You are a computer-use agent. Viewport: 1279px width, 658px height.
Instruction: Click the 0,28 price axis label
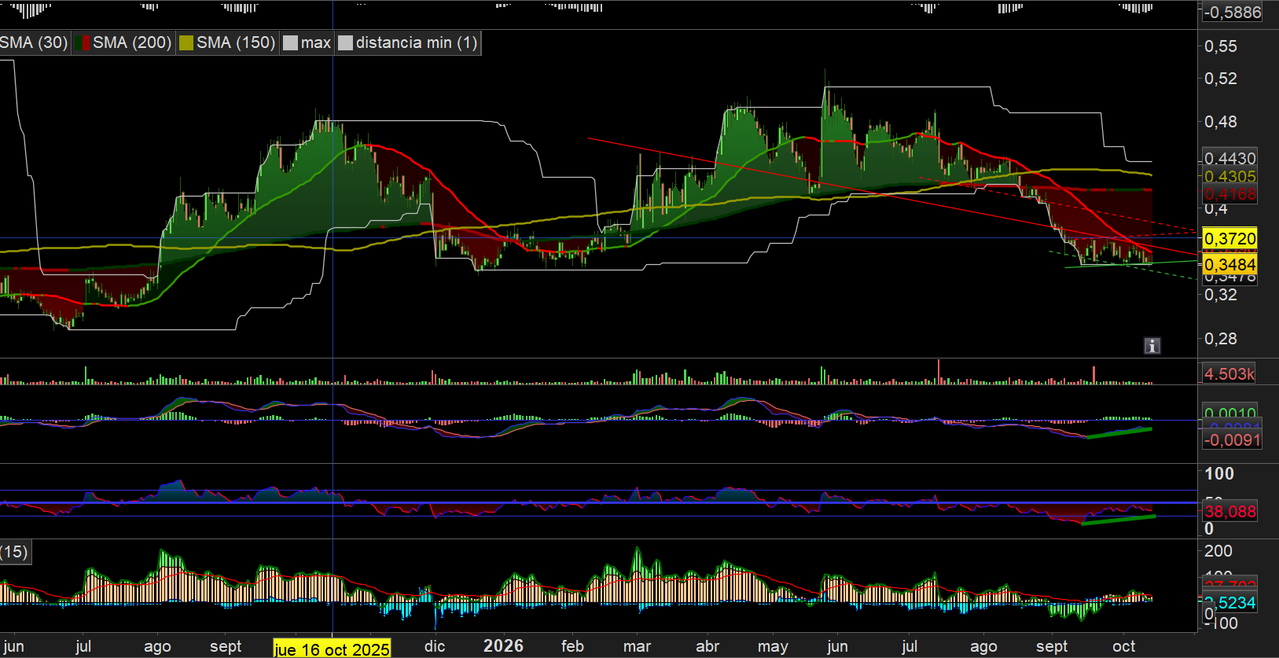pyautogui.click(x=1222, y=339)
